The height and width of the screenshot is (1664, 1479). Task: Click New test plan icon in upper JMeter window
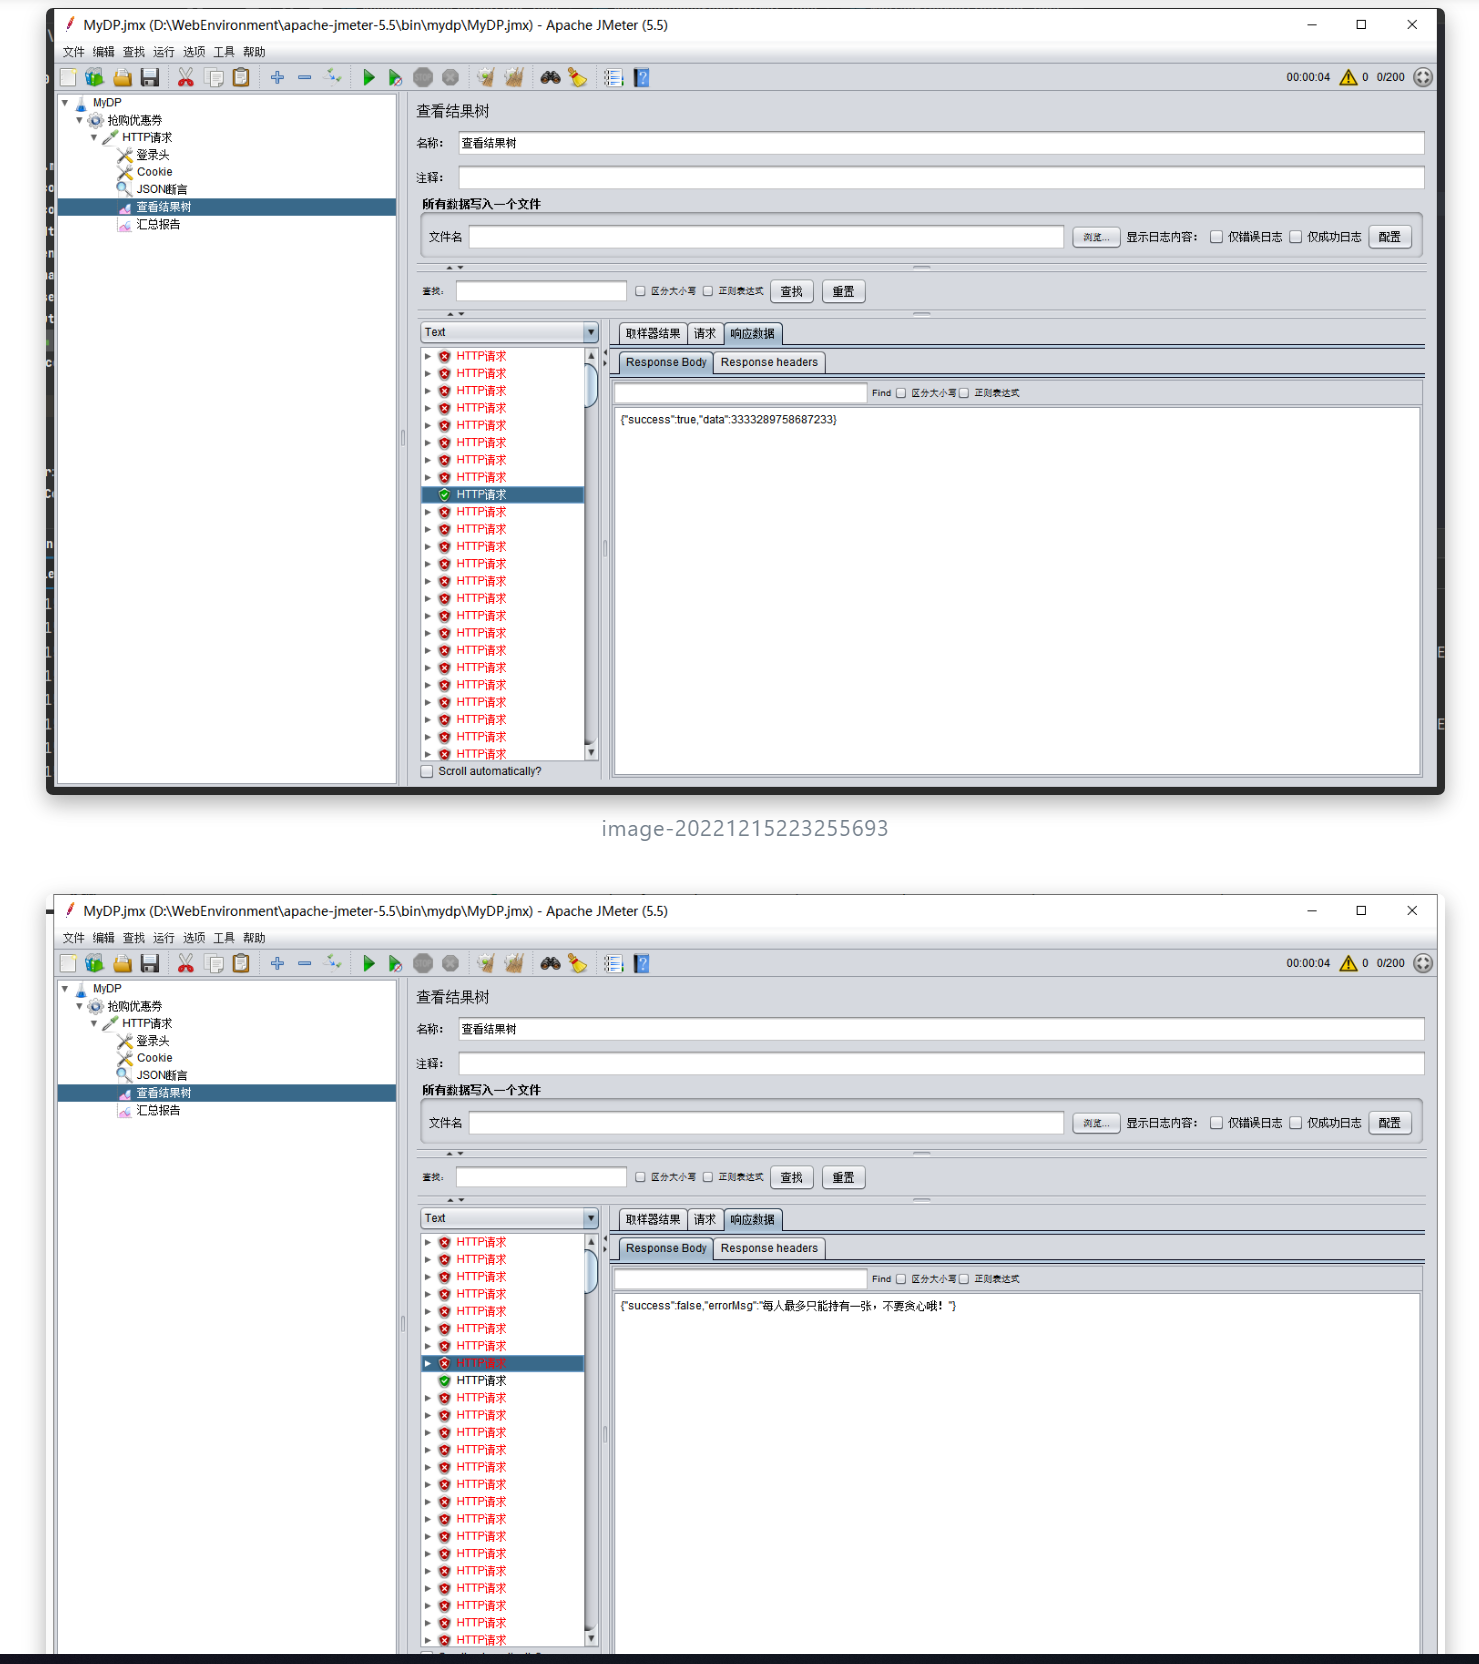(68, 77)
